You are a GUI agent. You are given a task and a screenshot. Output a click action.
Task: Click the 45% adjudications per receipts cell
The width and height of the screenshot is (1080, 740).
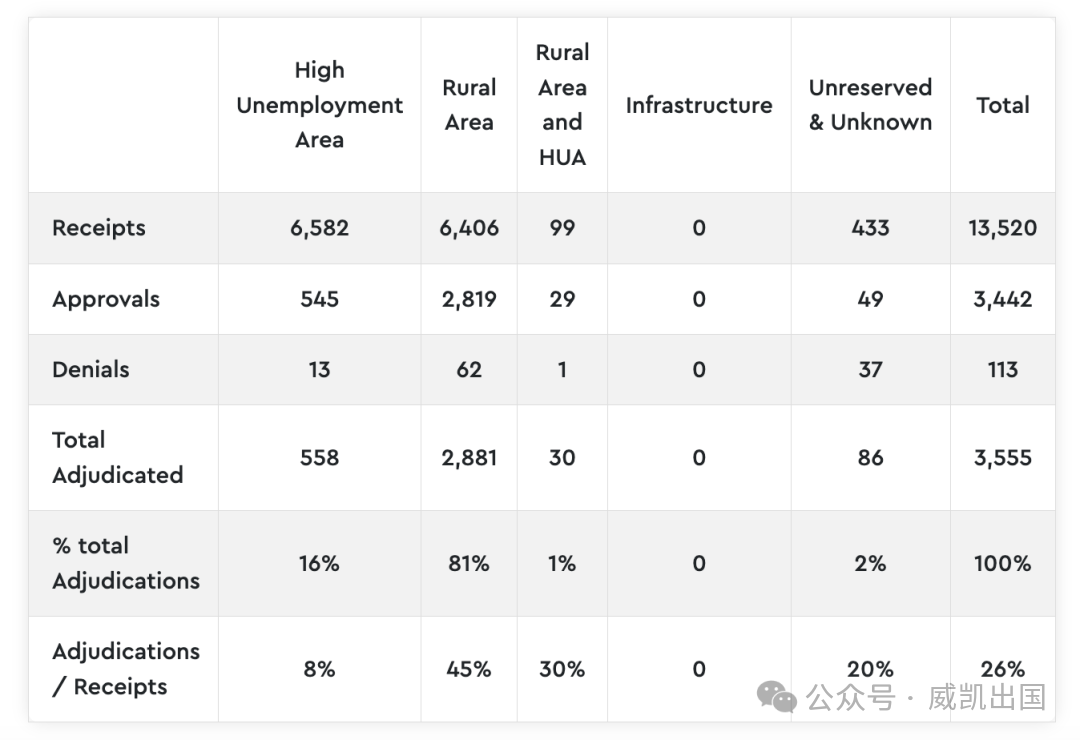(x=469, y=669)
